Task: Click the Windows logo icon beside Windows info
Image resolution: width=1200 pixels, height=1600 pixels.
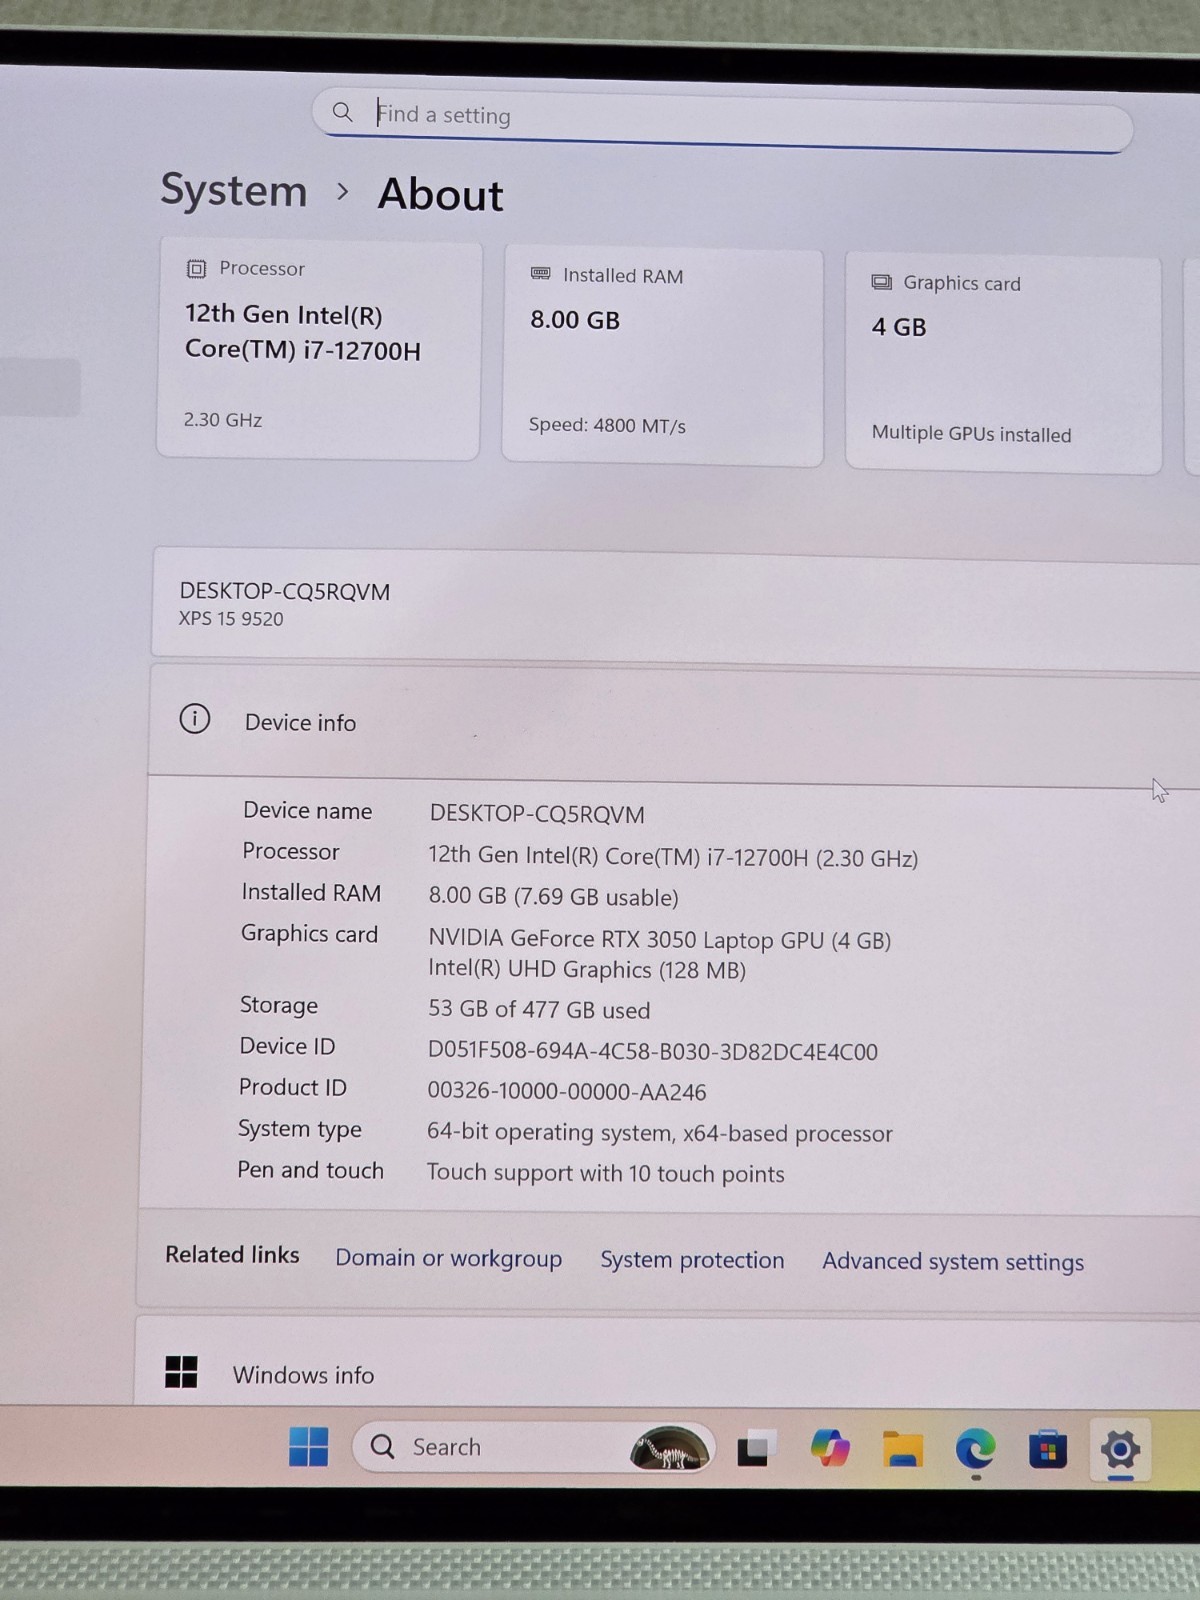Action: point(181,1372)
